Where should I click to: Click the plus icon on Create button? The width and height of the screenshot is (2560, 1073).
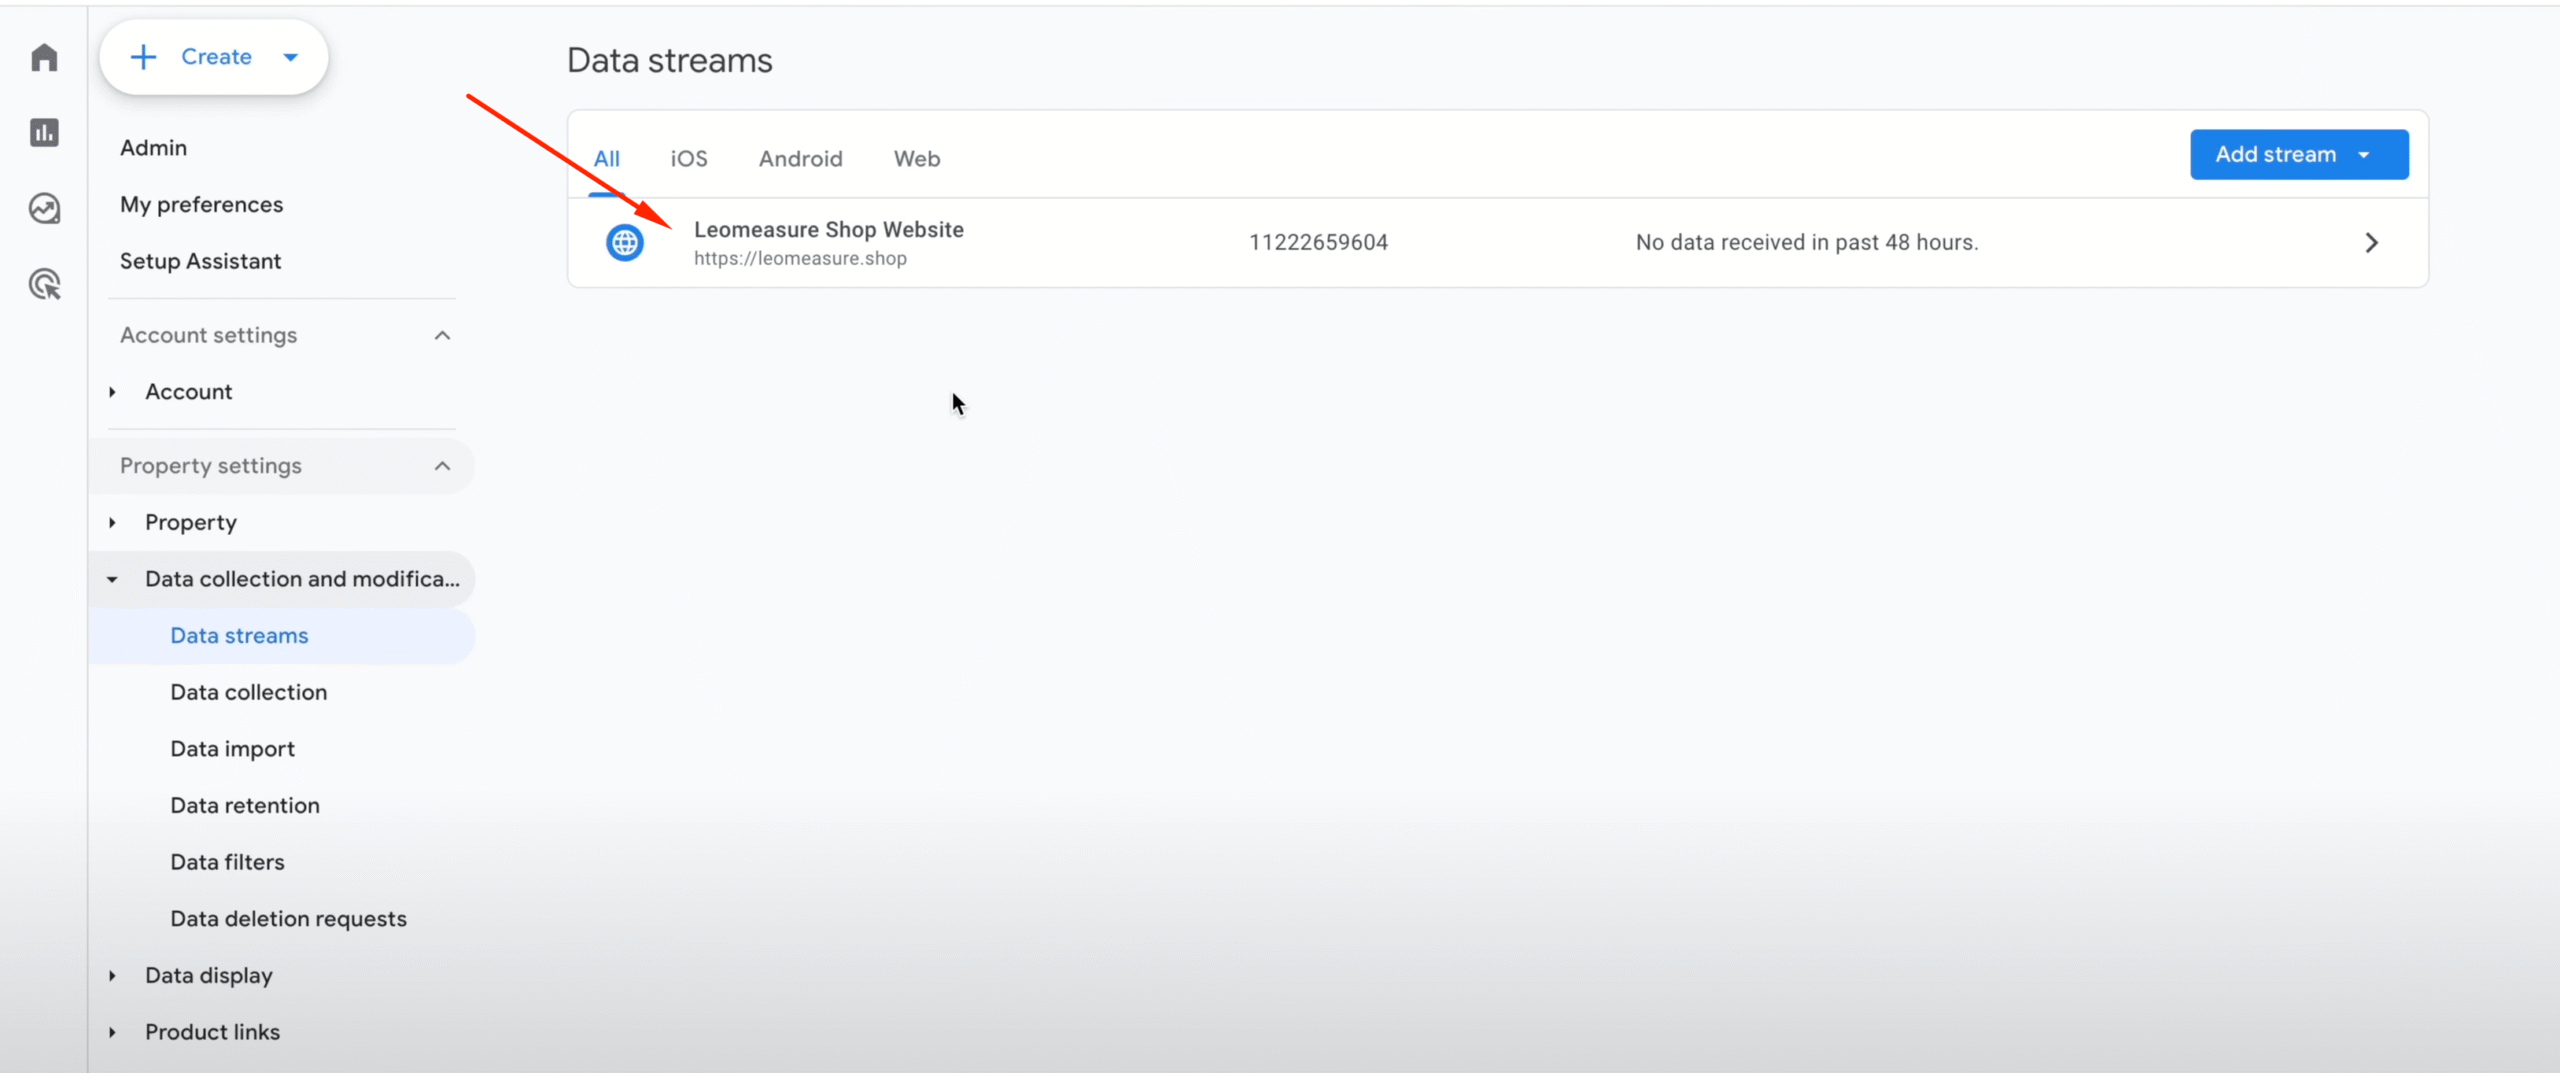click(144, 57)
